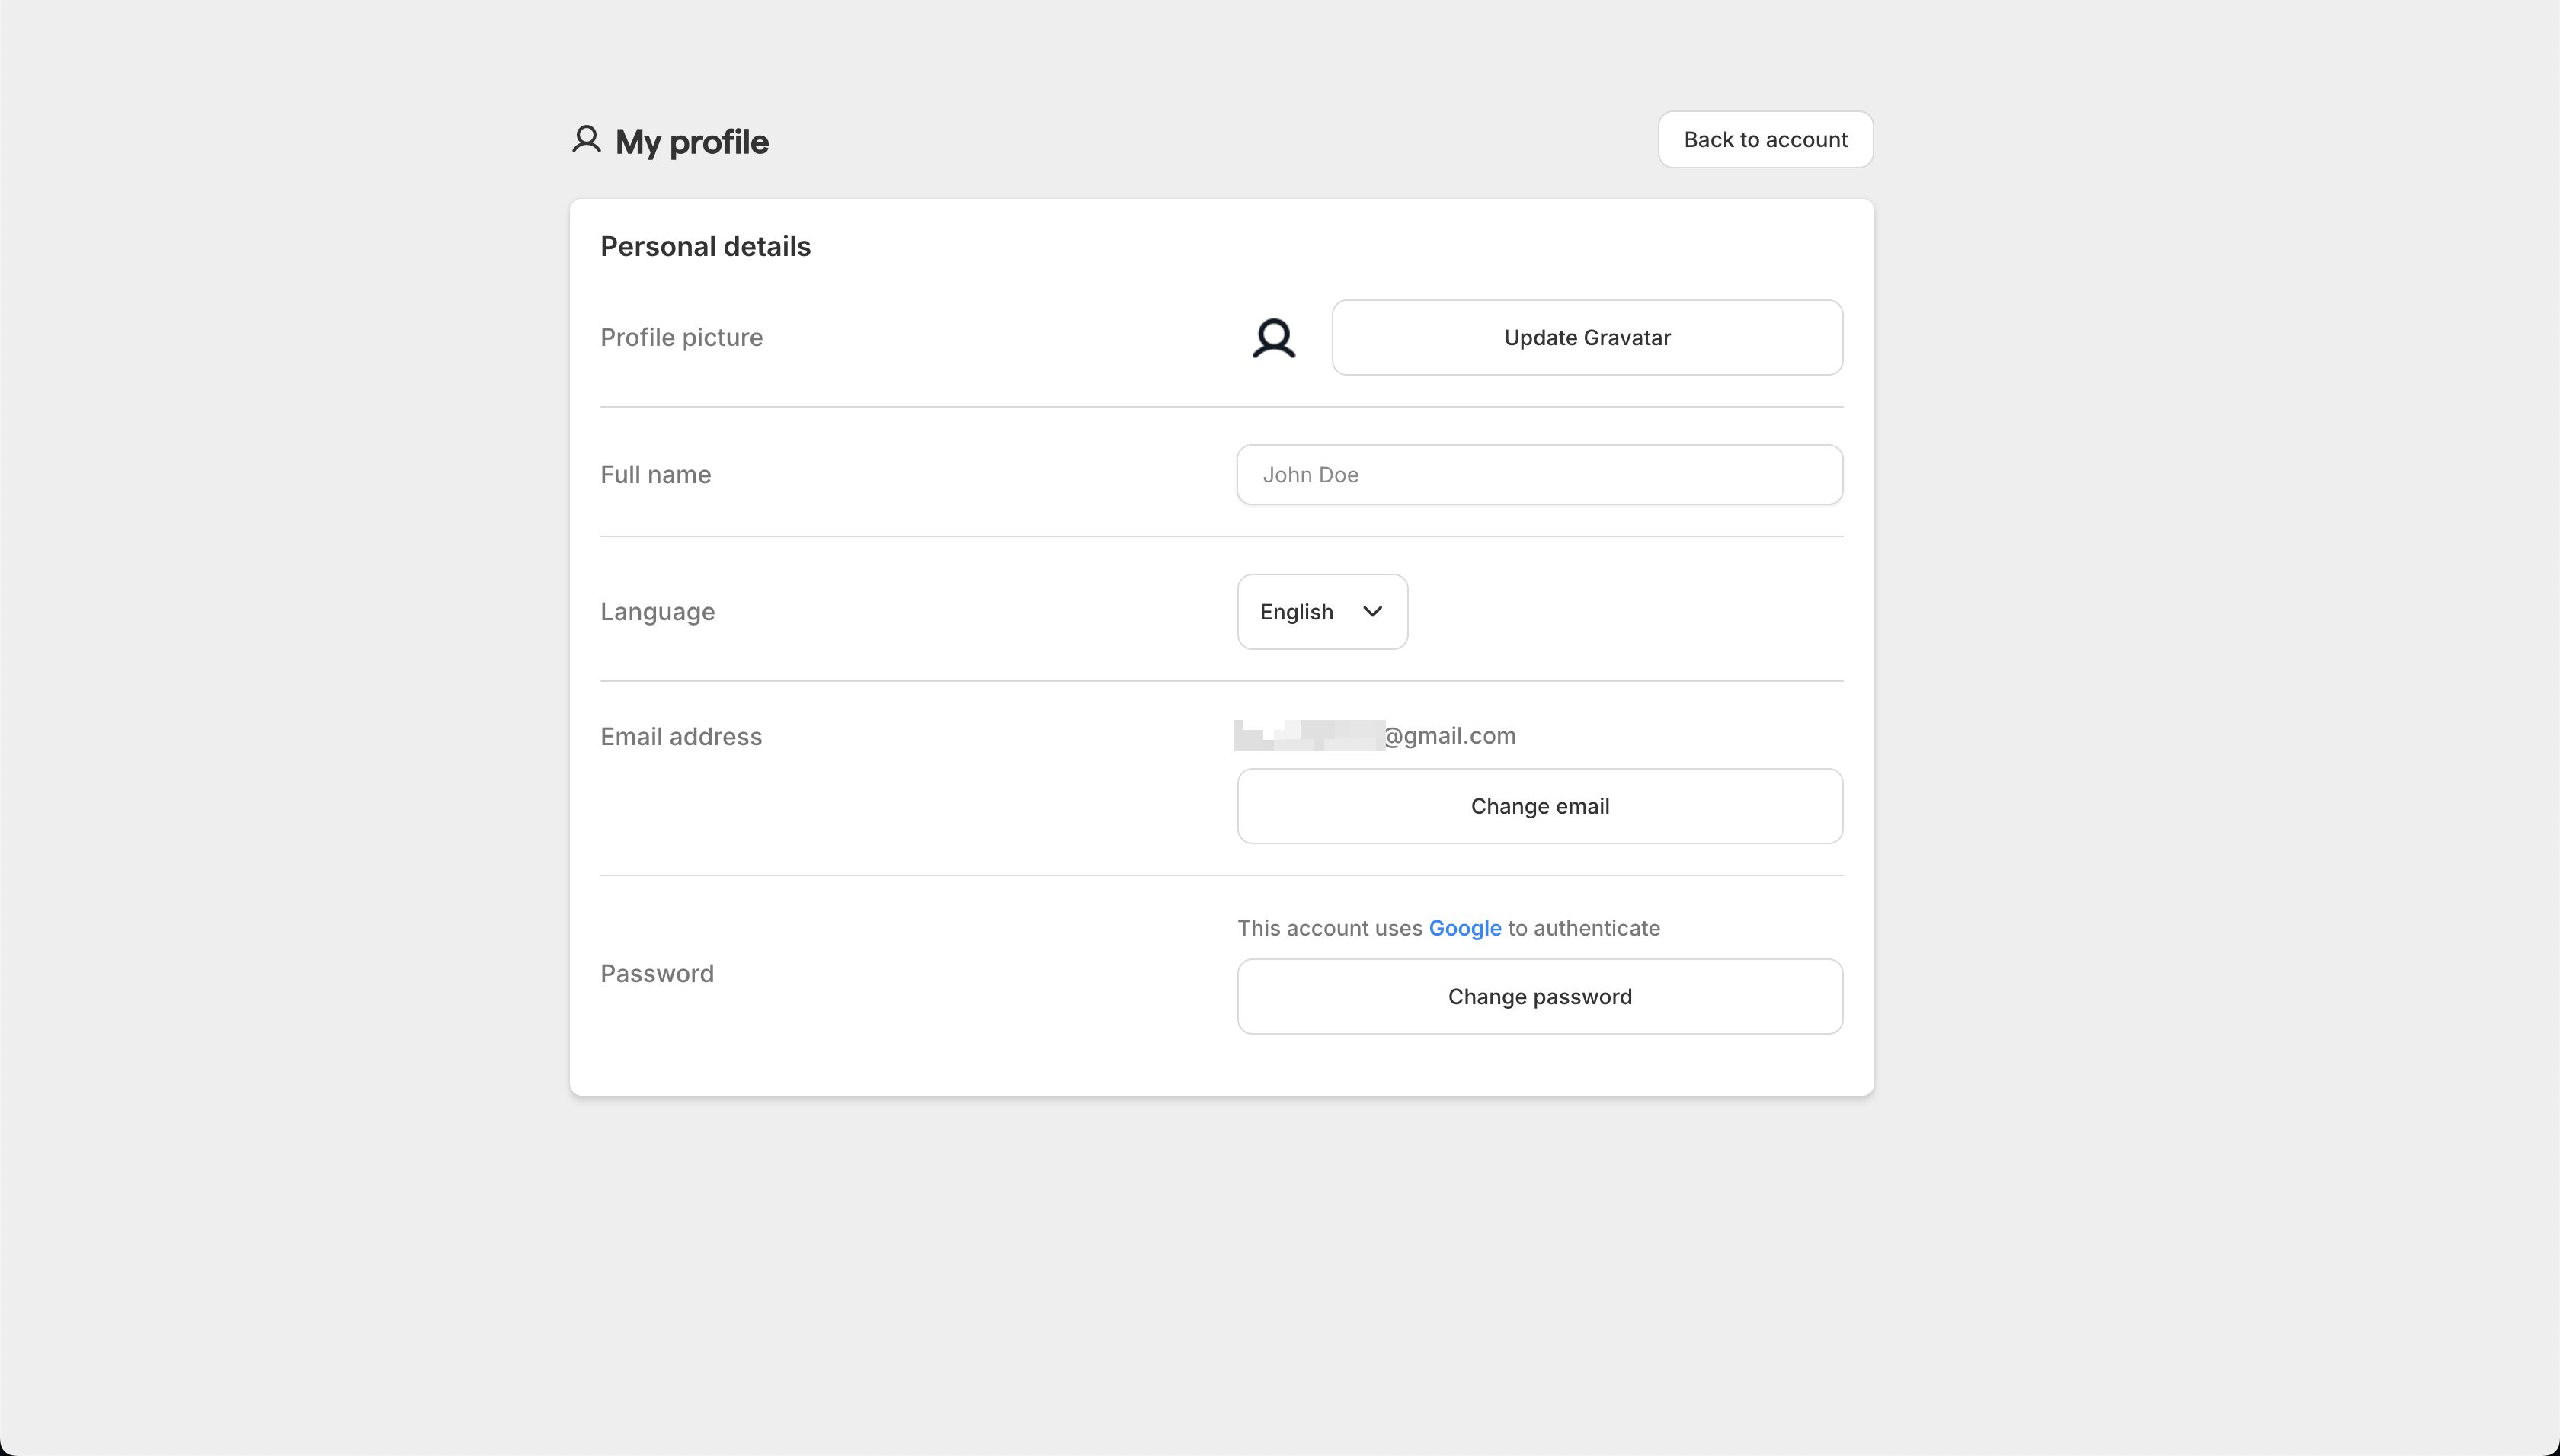The image size is (2560, 1456).
Task: Click the Back to account button
Action: (x=1765, y=139)
